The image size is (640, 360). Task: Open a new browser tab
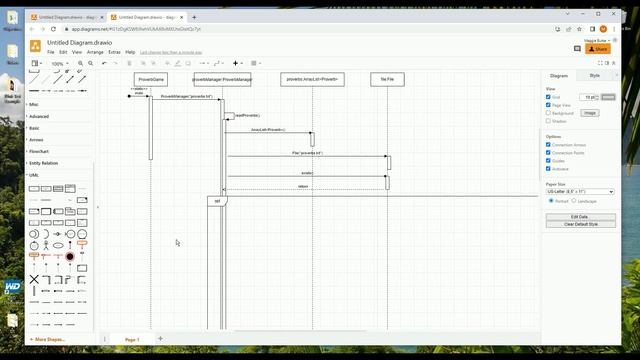[x=194, y=17]
